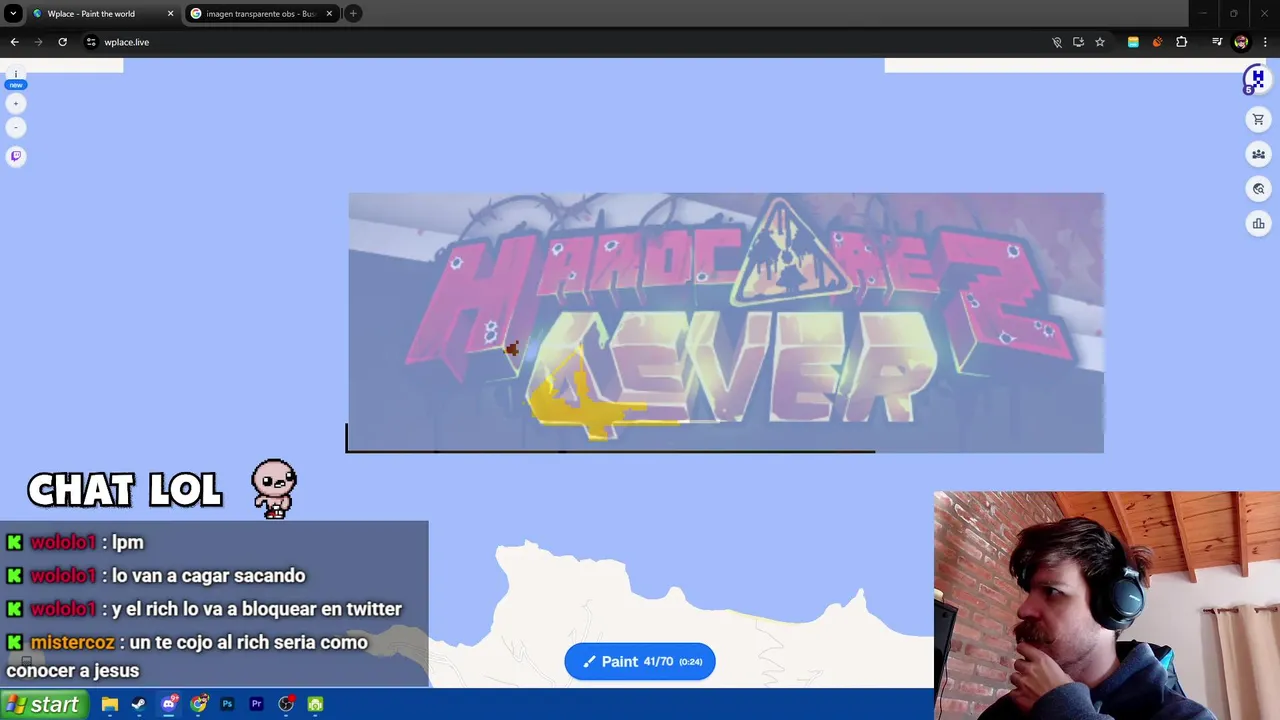Go back to the previous page
1280x720 pixels.
point(14,42)
